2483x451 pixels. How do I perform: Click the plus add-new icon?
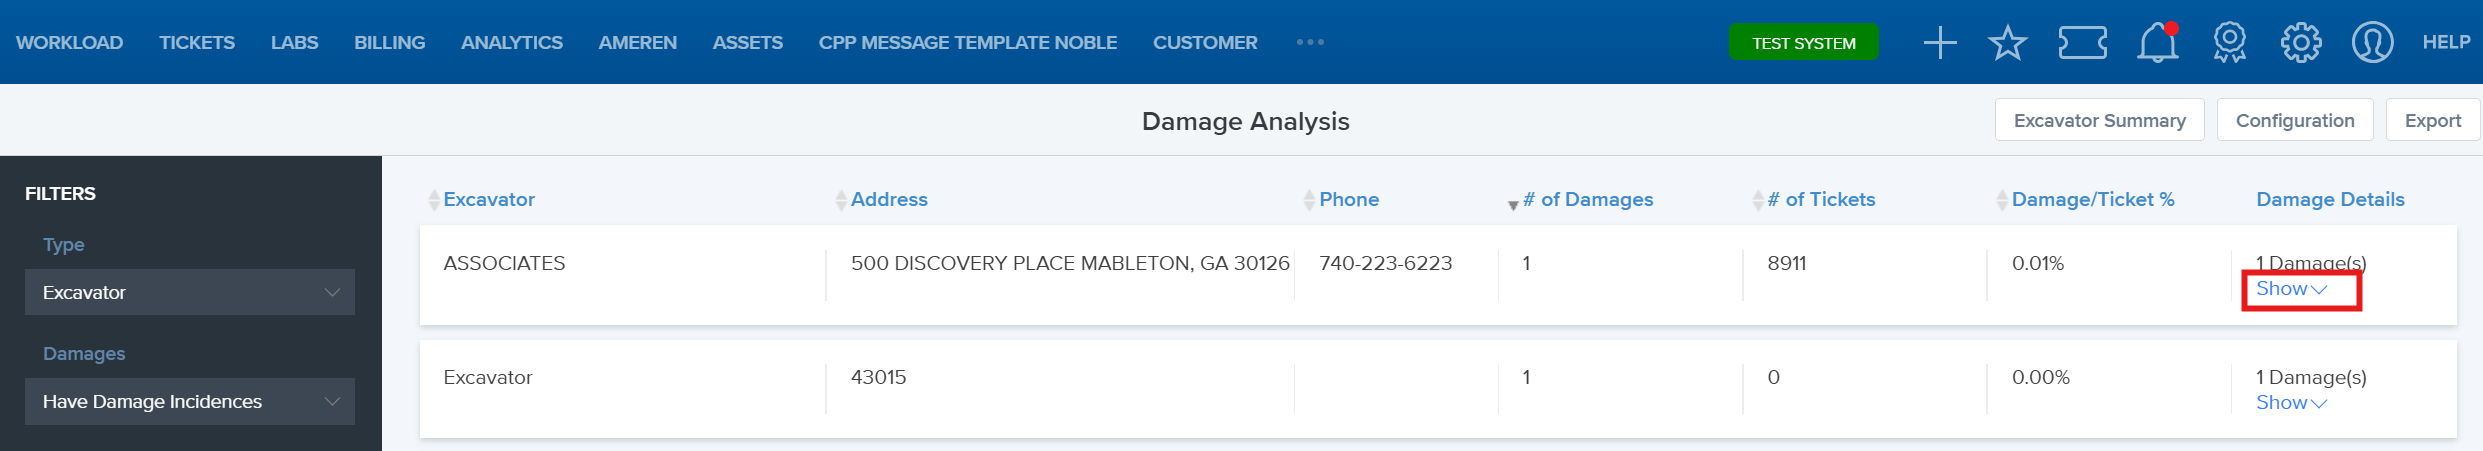pyautogui.click(x=1940, y=43)
